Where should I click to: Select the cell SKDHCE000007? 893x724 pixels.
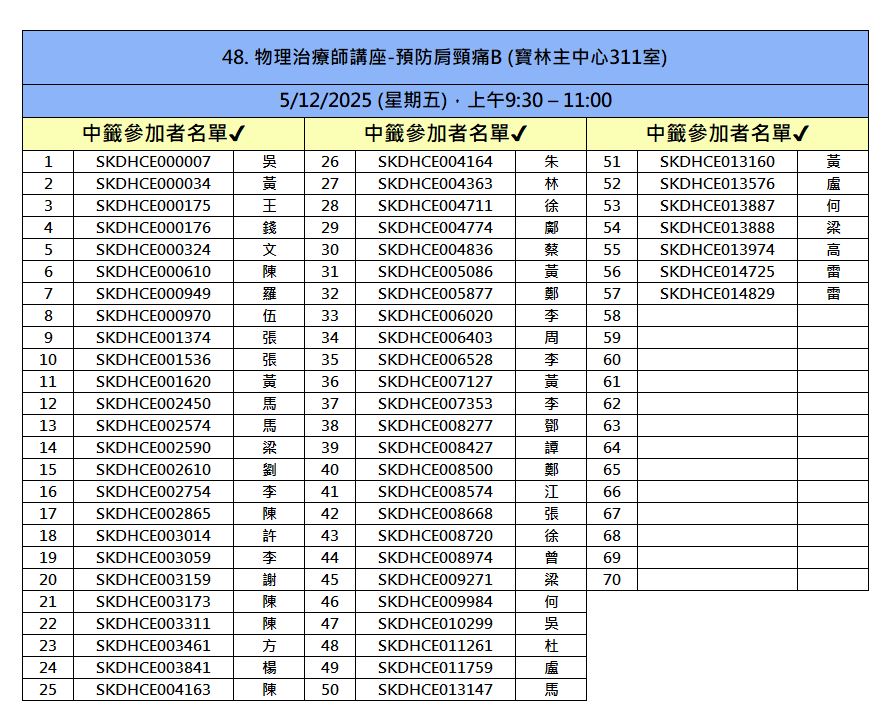[x=153, y=162]
